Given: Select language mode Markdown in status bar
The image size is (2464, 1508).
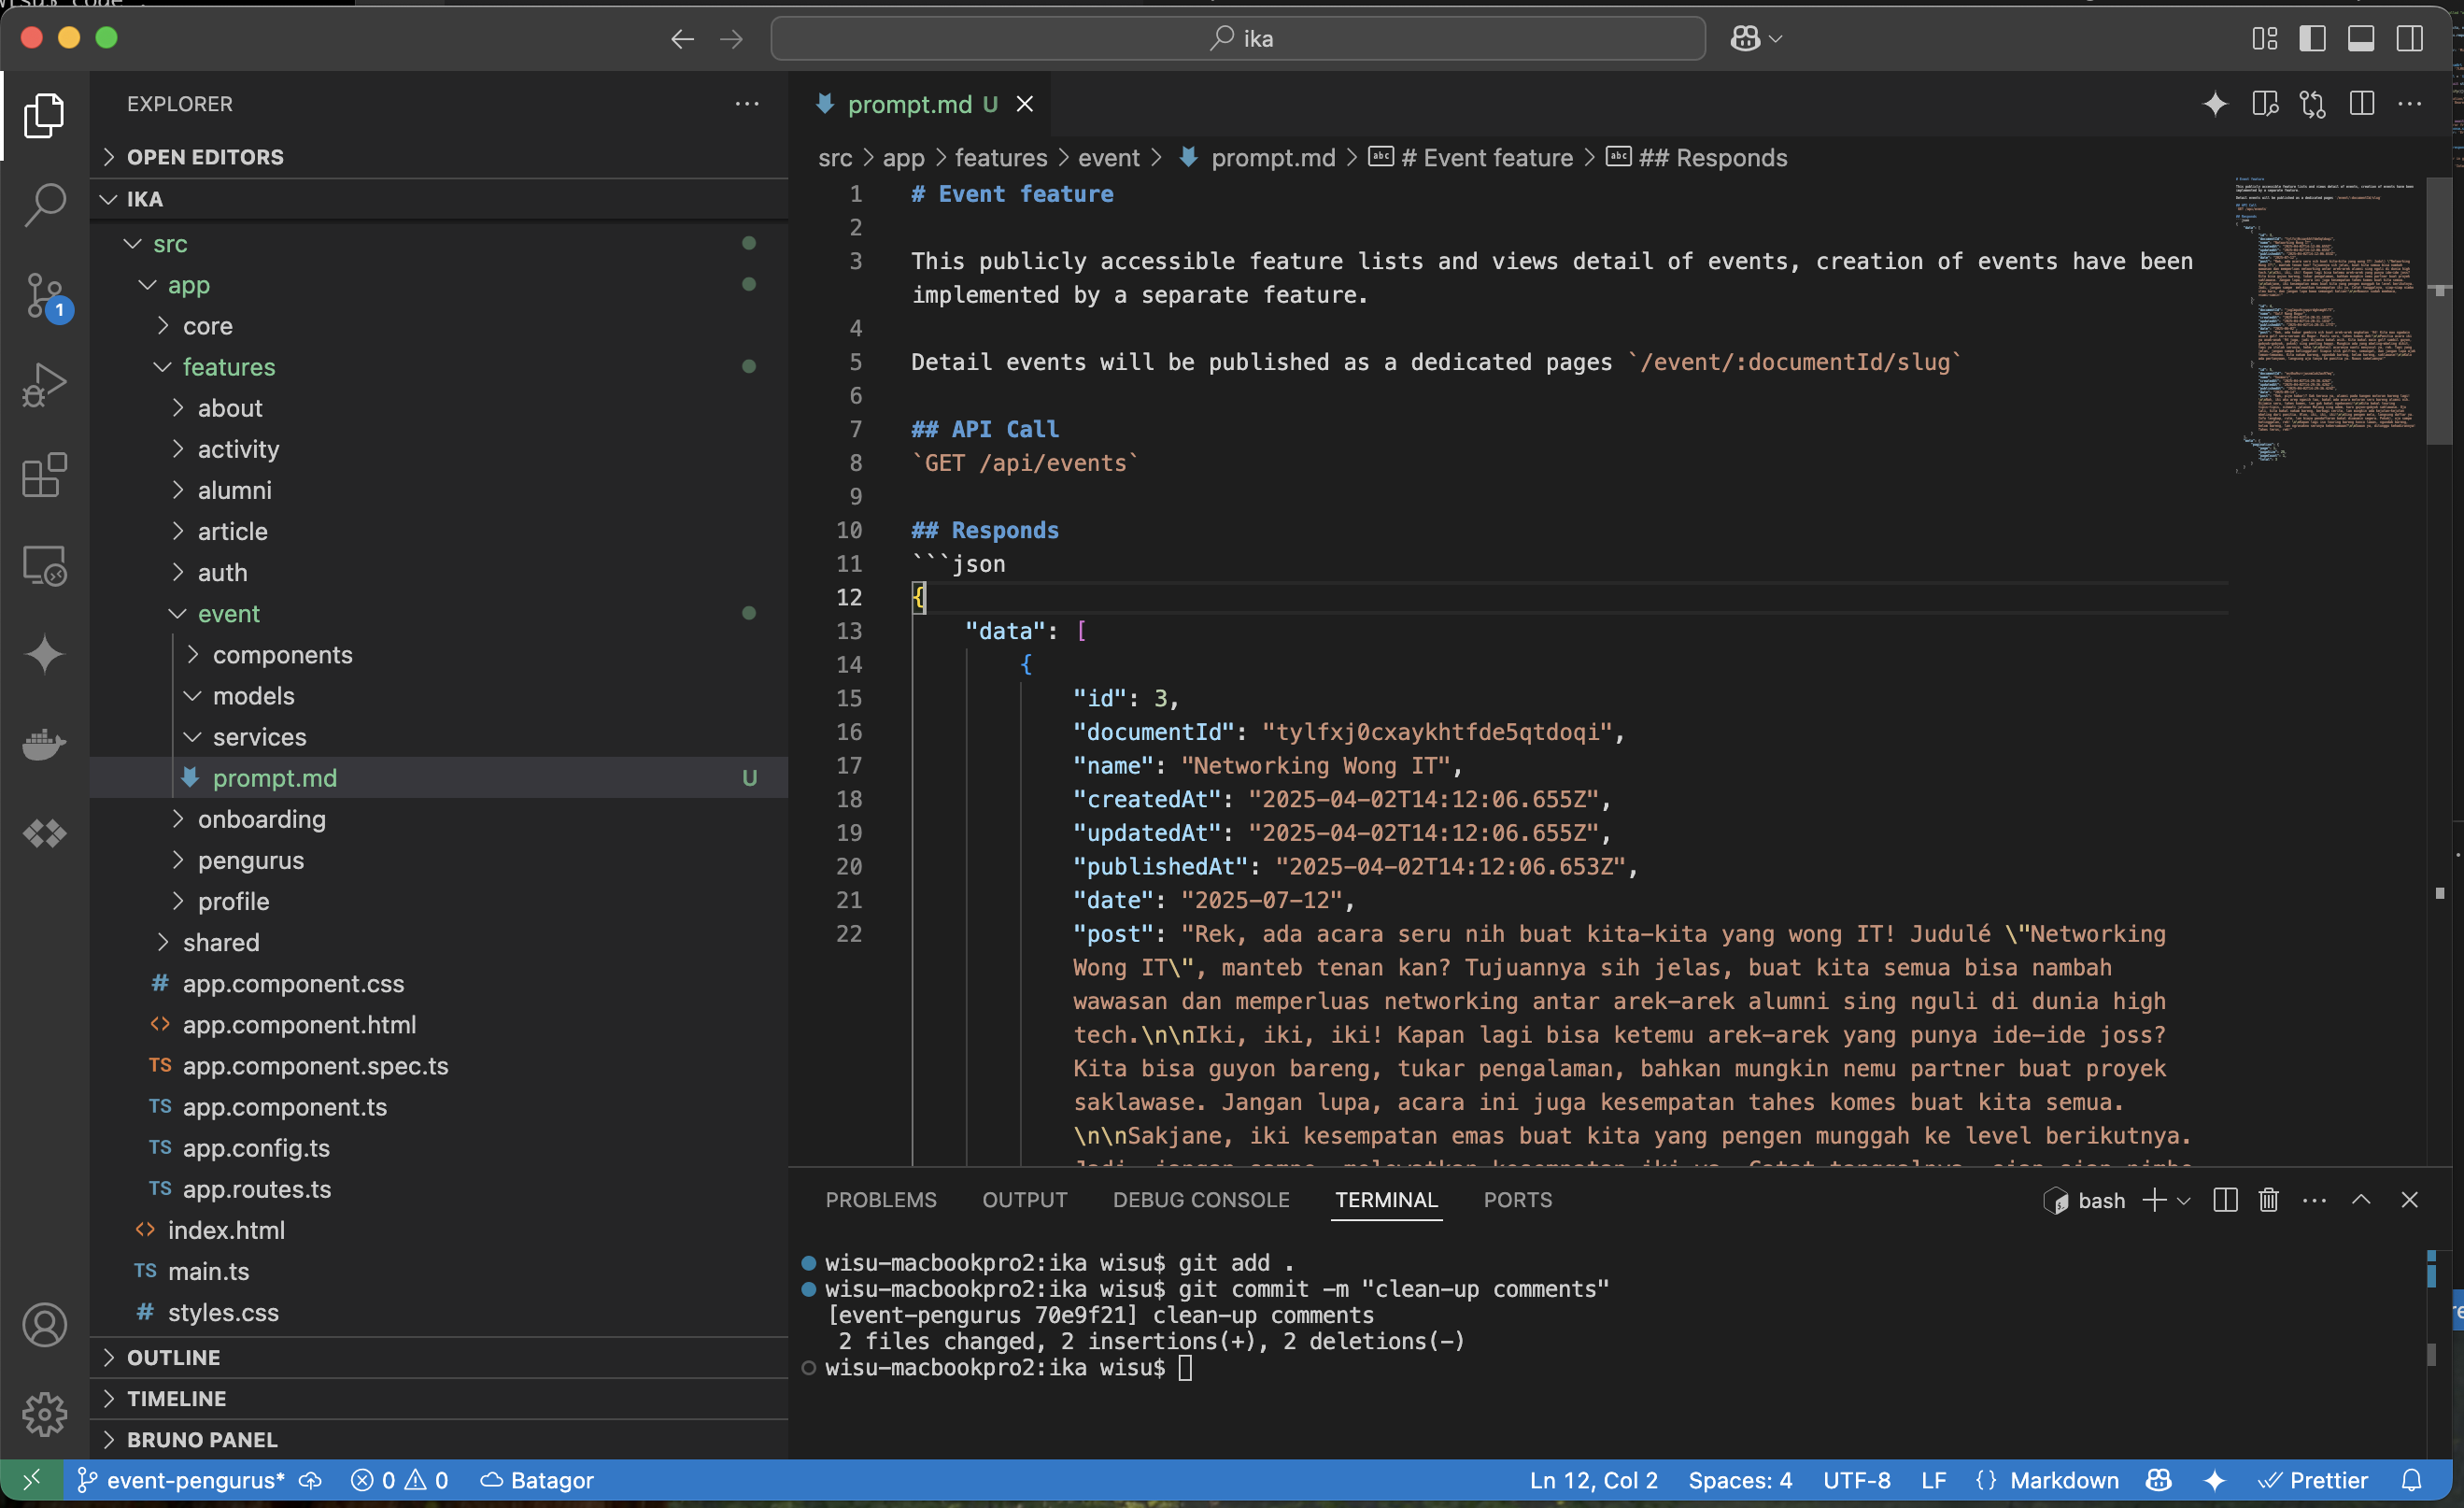Looking at the screenshot, I should pyautogui.click(x=2064, y=1480).
